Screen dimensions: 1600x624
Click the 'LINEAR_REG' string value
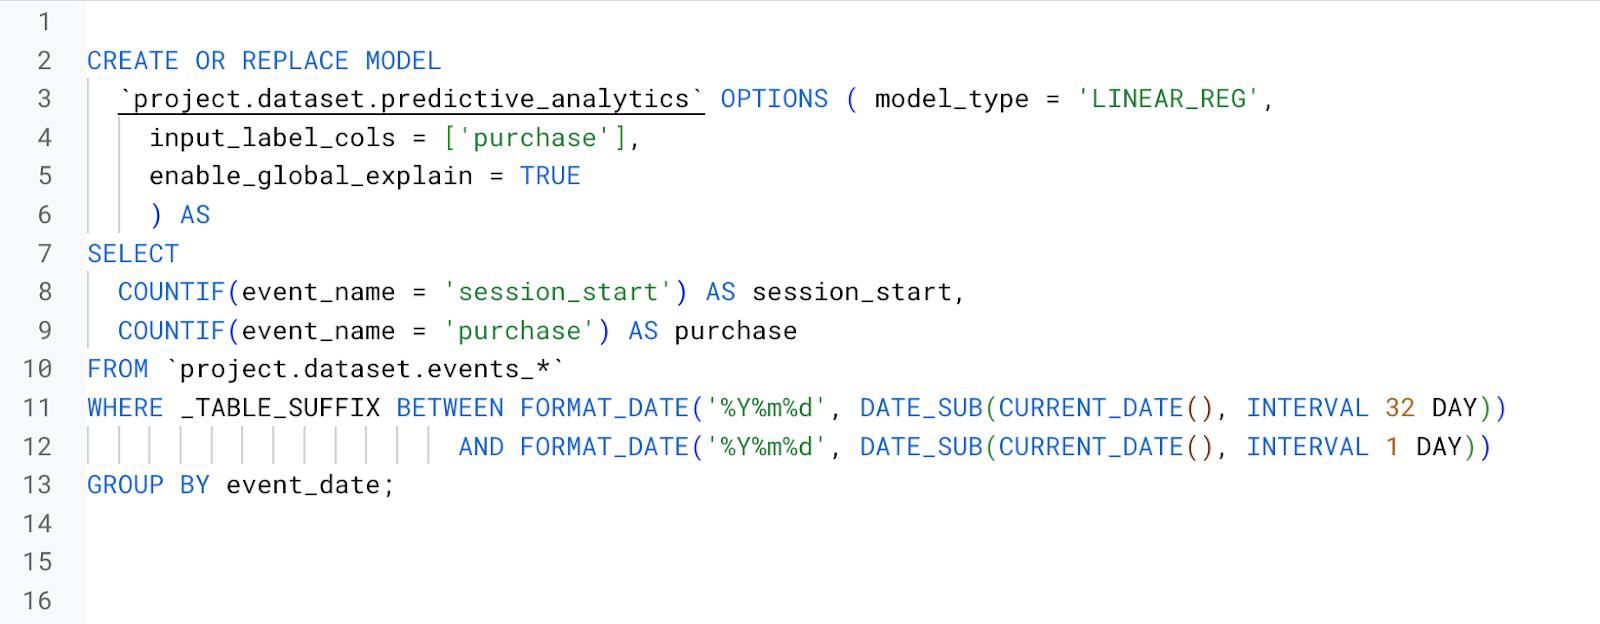(1167, 99)
